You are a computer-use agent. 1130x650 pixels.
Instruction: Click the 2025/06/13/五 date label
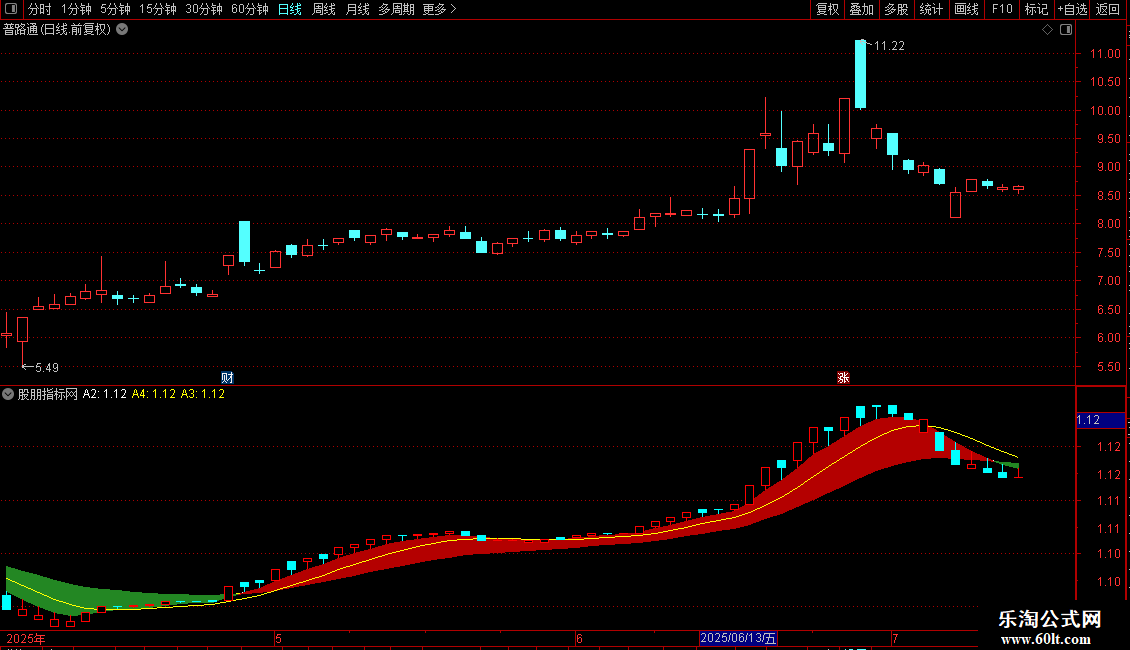[738, 638]
